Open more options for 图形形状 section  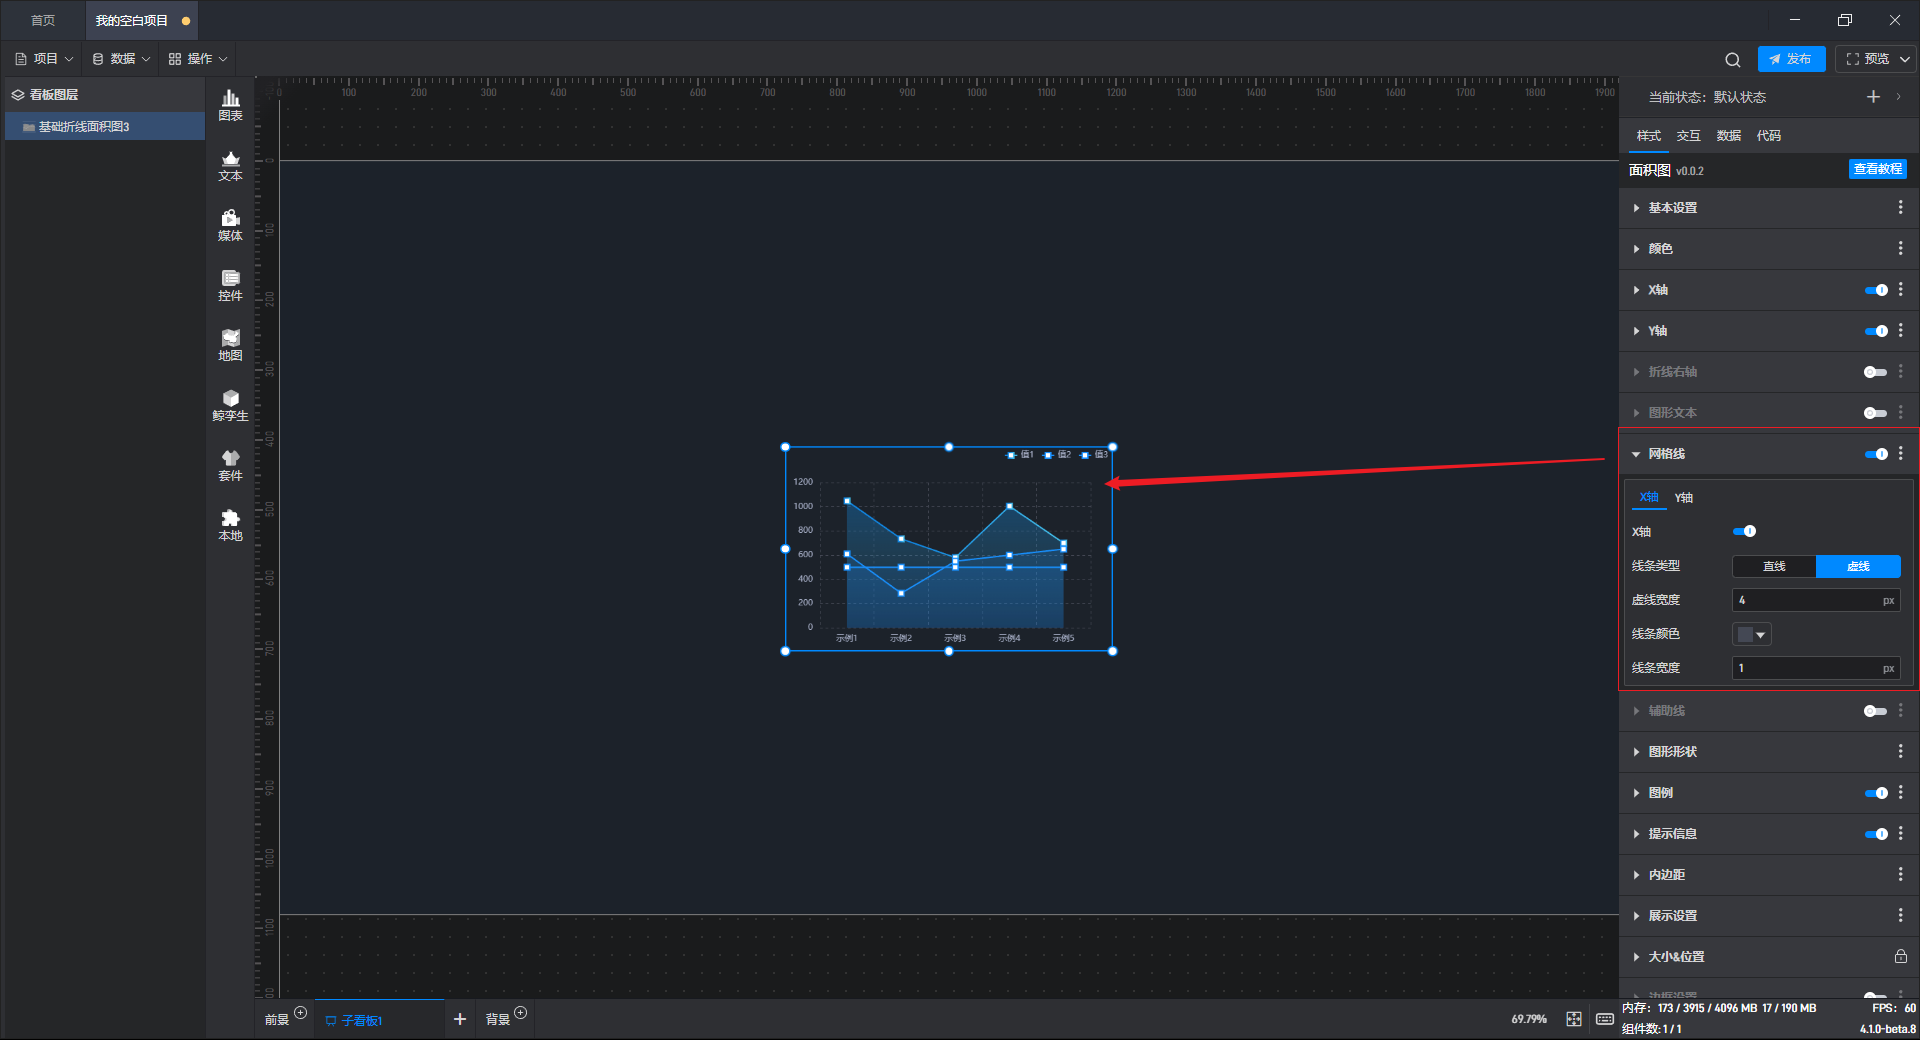point(1900,751)
